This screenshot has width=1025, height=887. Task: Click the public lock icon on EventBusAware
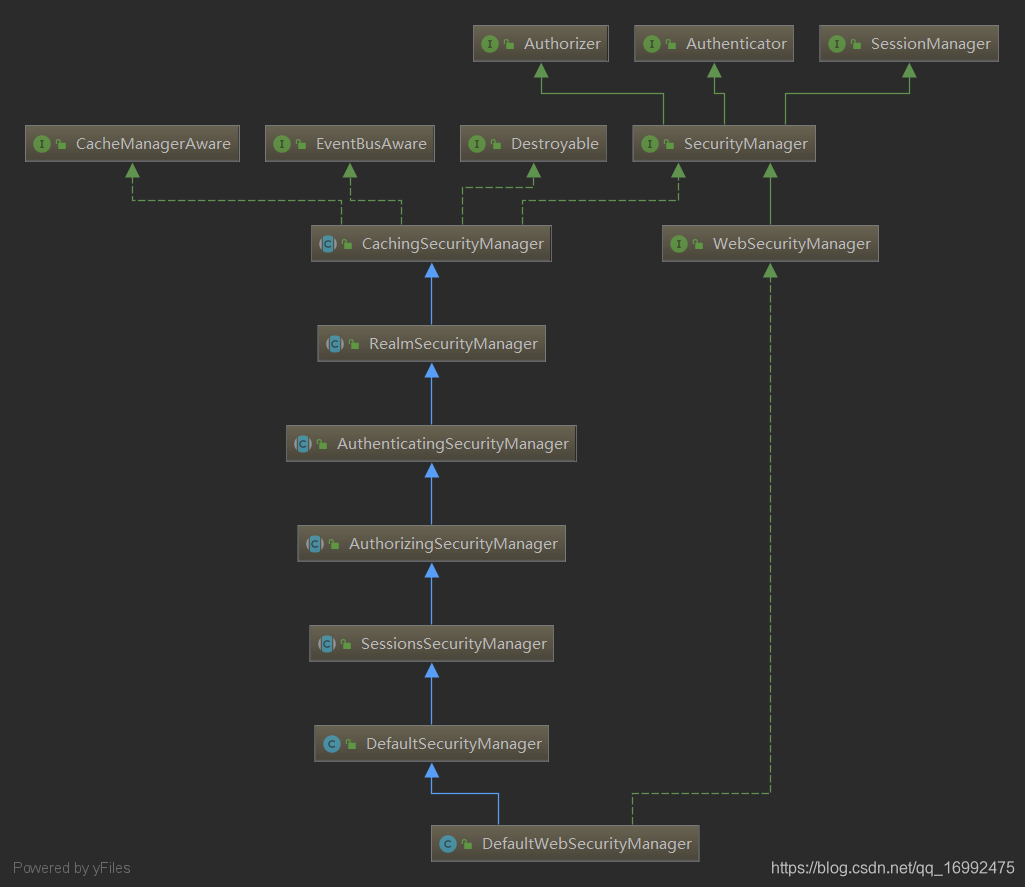(x=301, y=144)
